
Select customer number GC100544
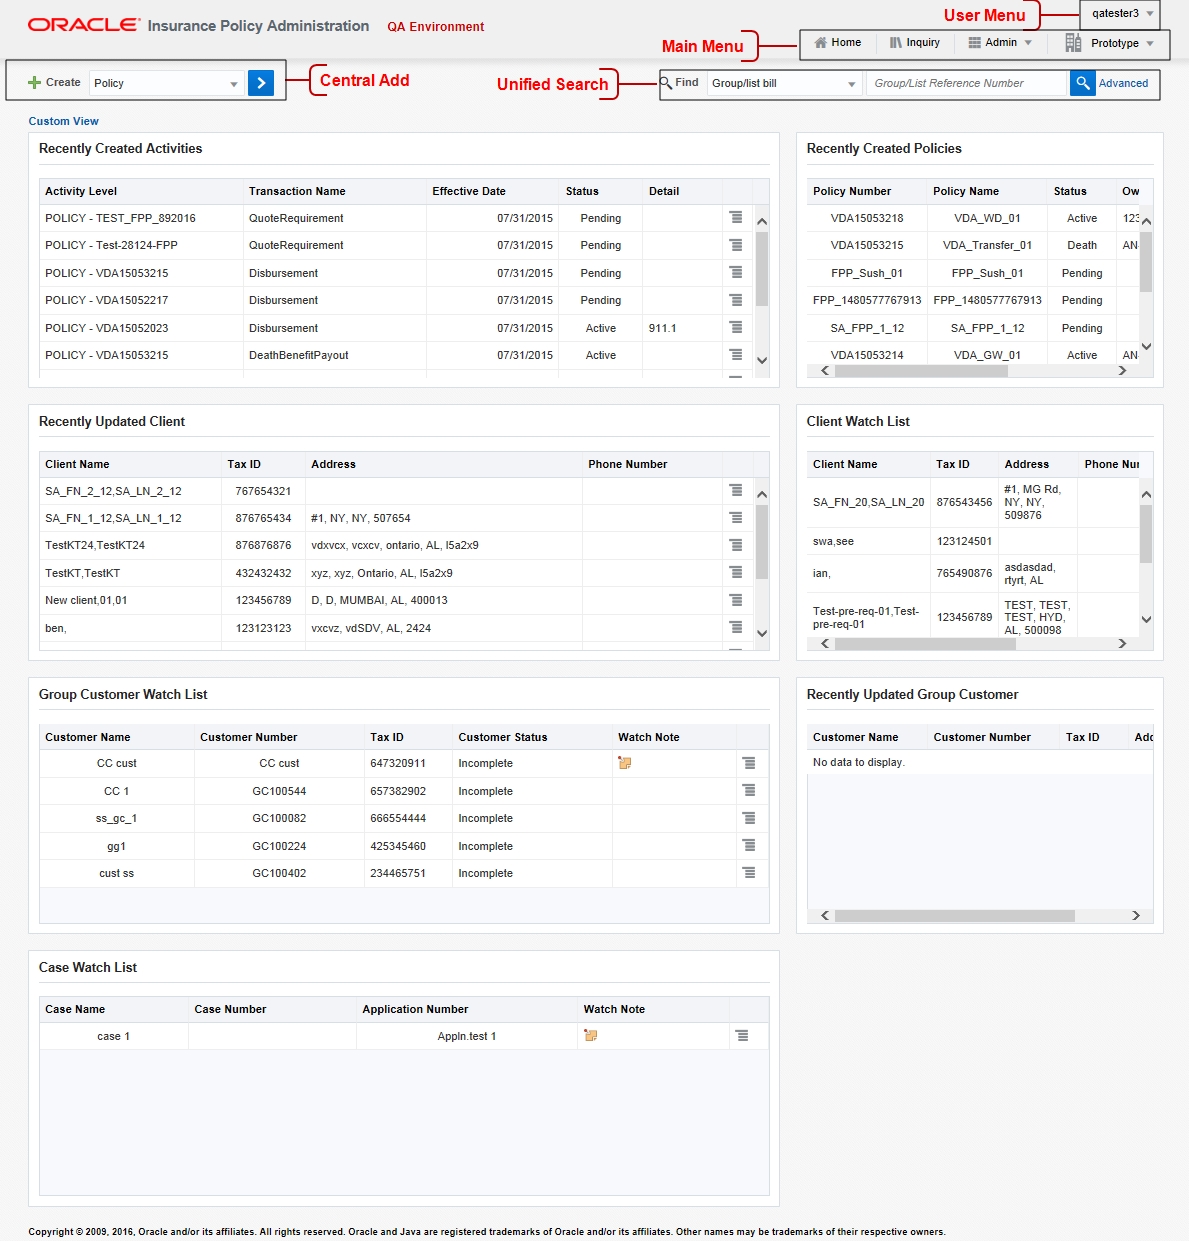(279, 791)
